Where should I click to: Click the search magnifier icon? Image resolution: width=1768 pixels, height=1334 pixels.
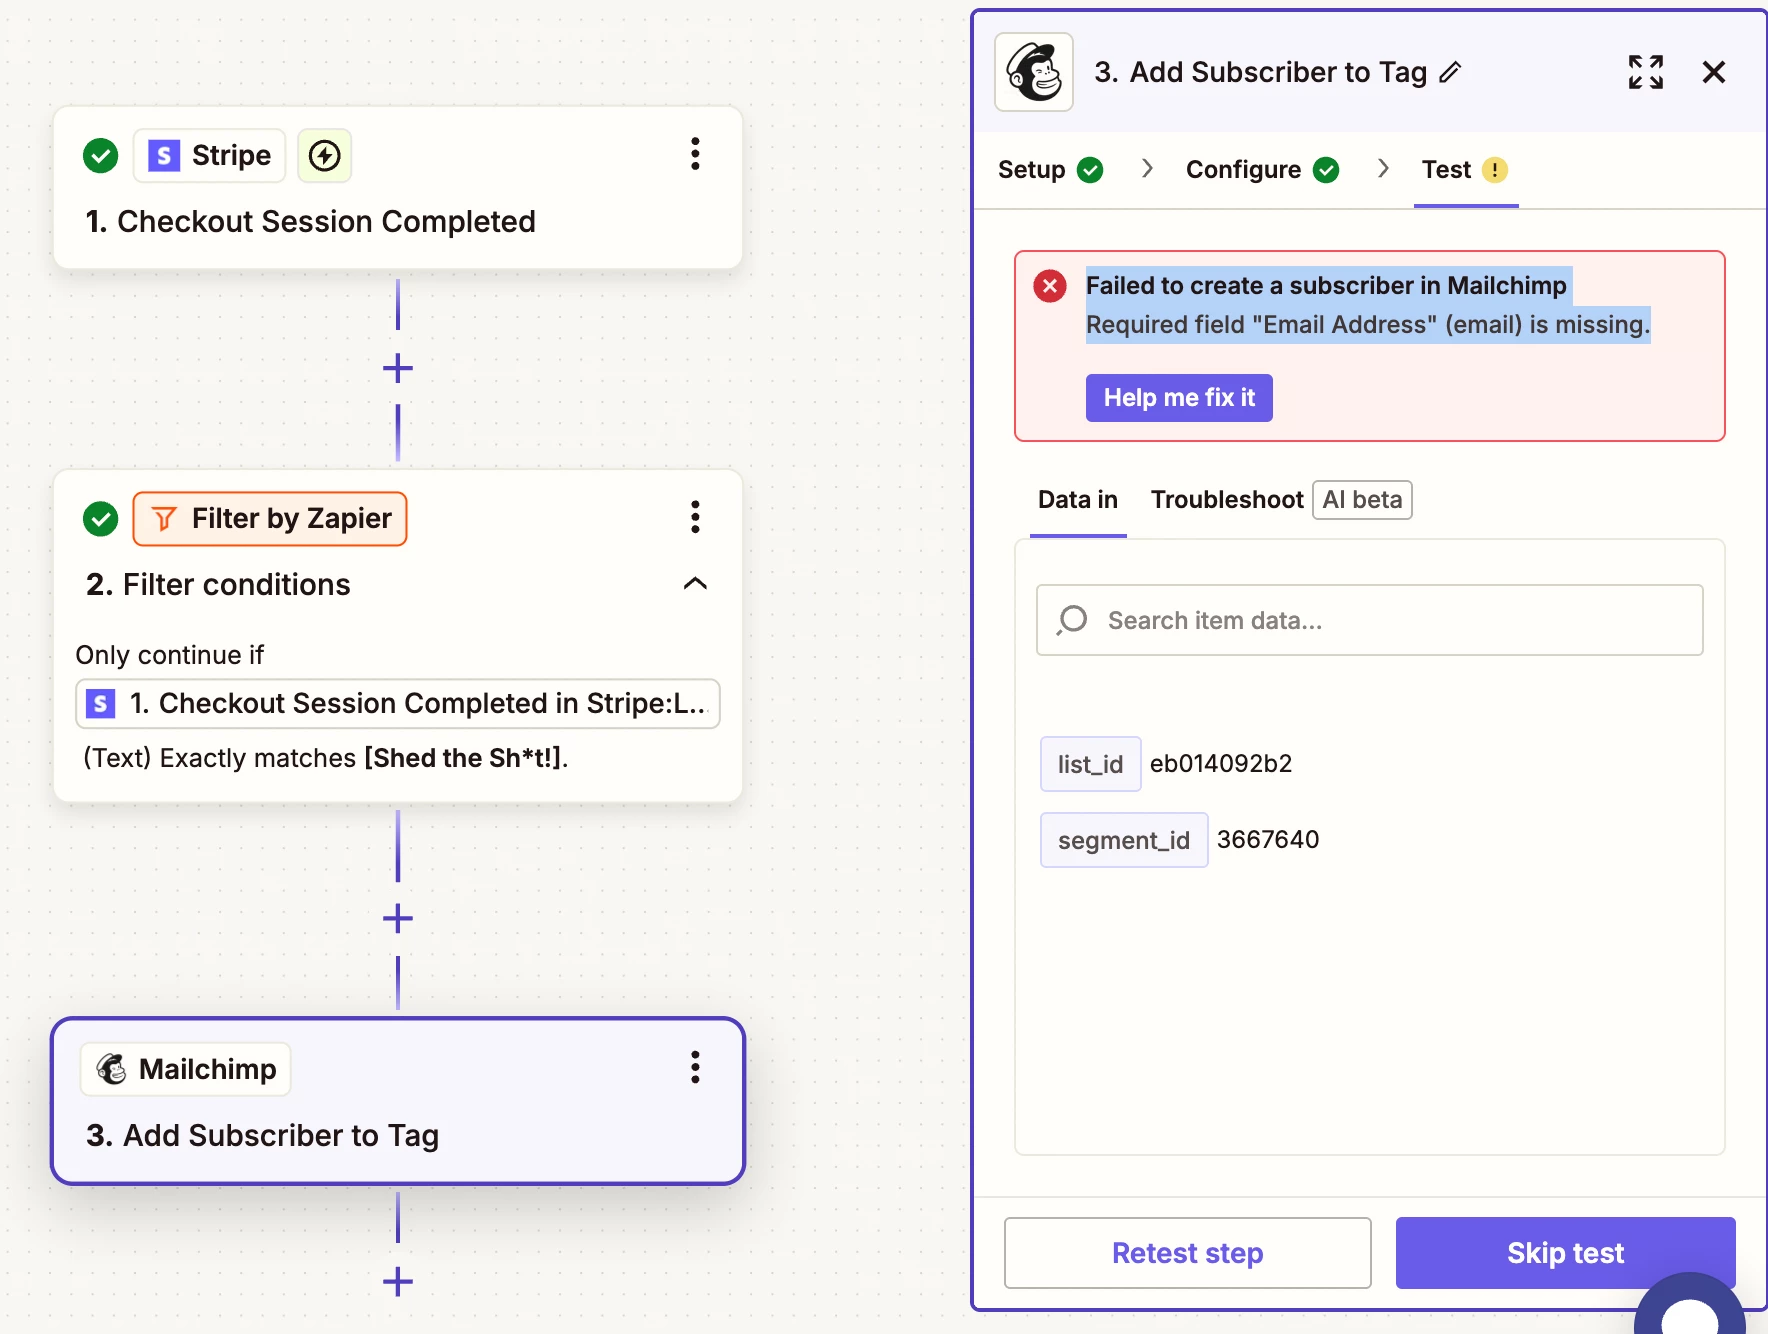1072,620
